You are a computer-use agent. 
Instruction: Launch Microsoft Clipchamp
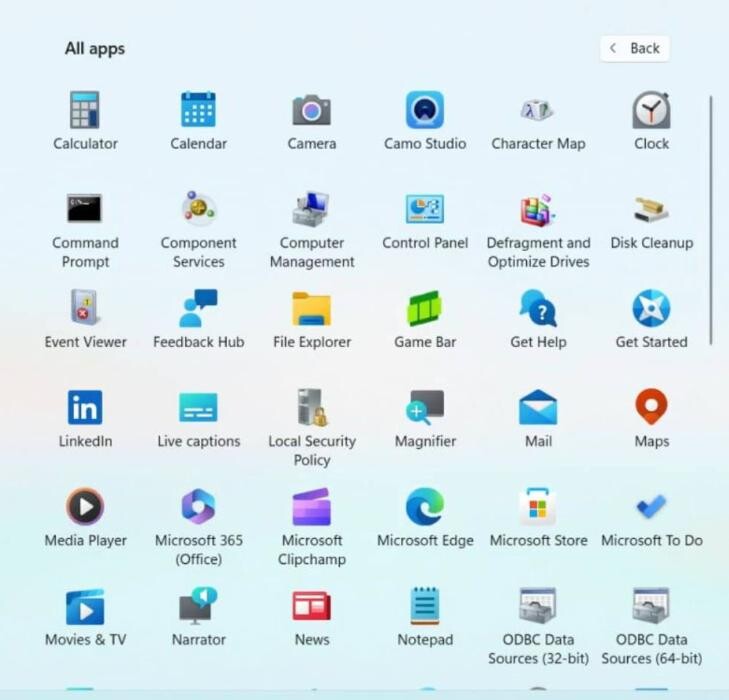(312, 507)
